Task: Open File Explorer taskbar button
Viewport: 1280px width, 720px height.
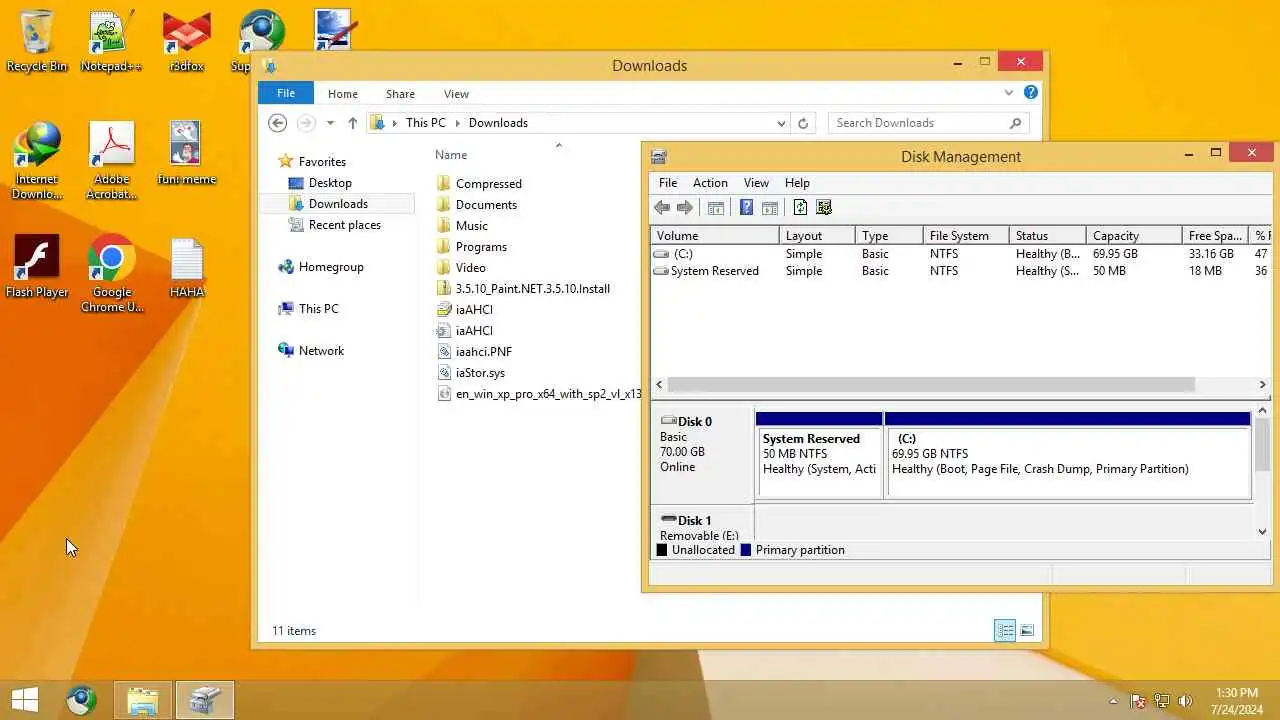Action: point(143,700)
